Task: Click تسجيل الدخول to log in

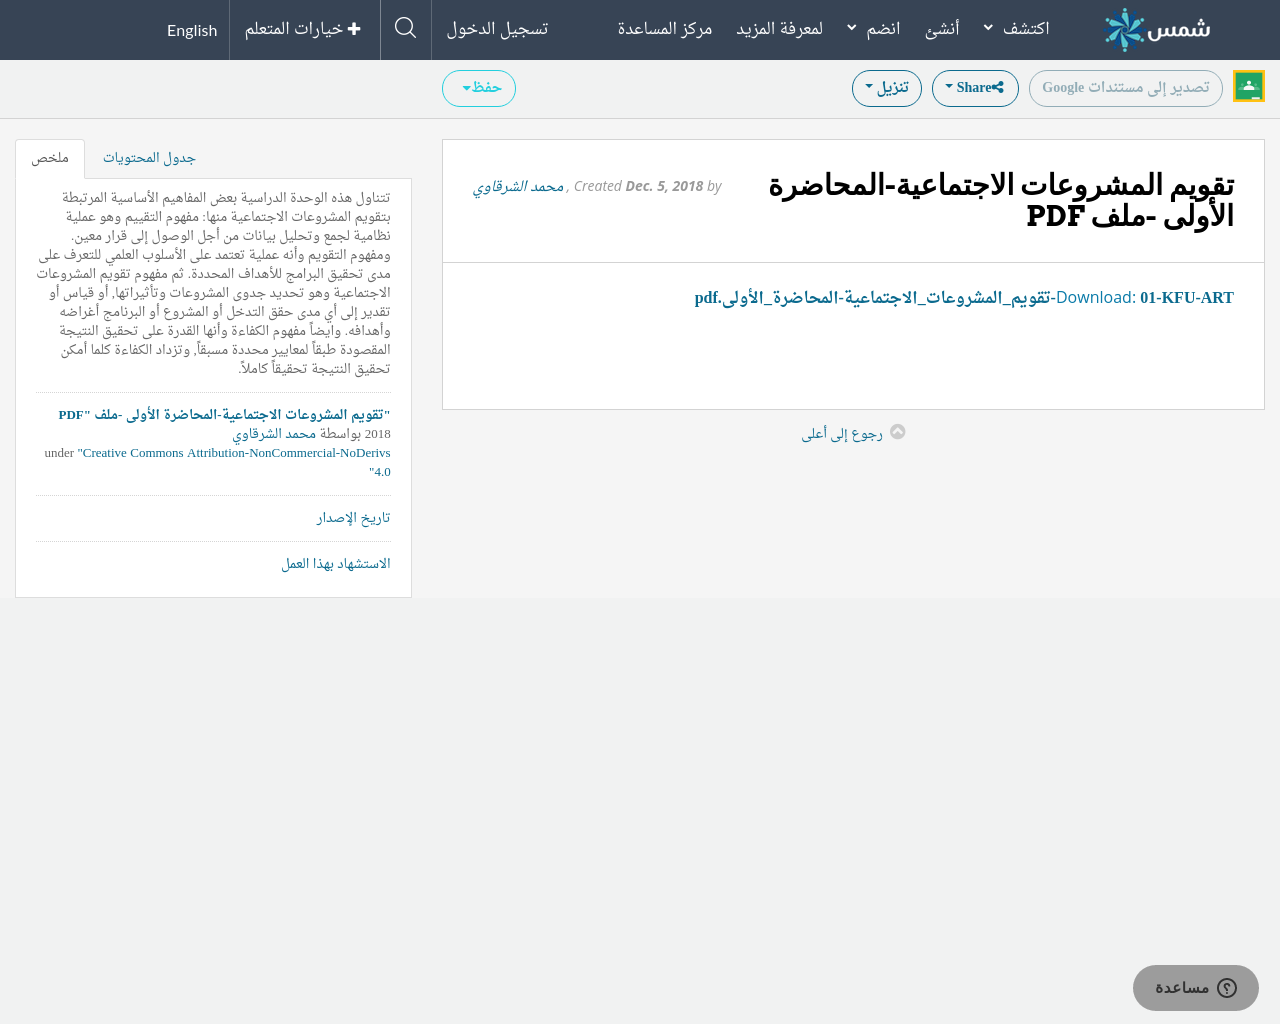Action: [496, 27]
